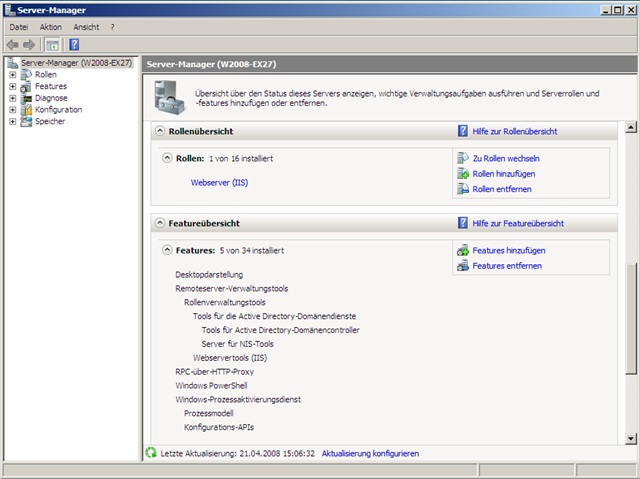
Task: Click the scrollbar down arrow
Action: tap(631, 439)
